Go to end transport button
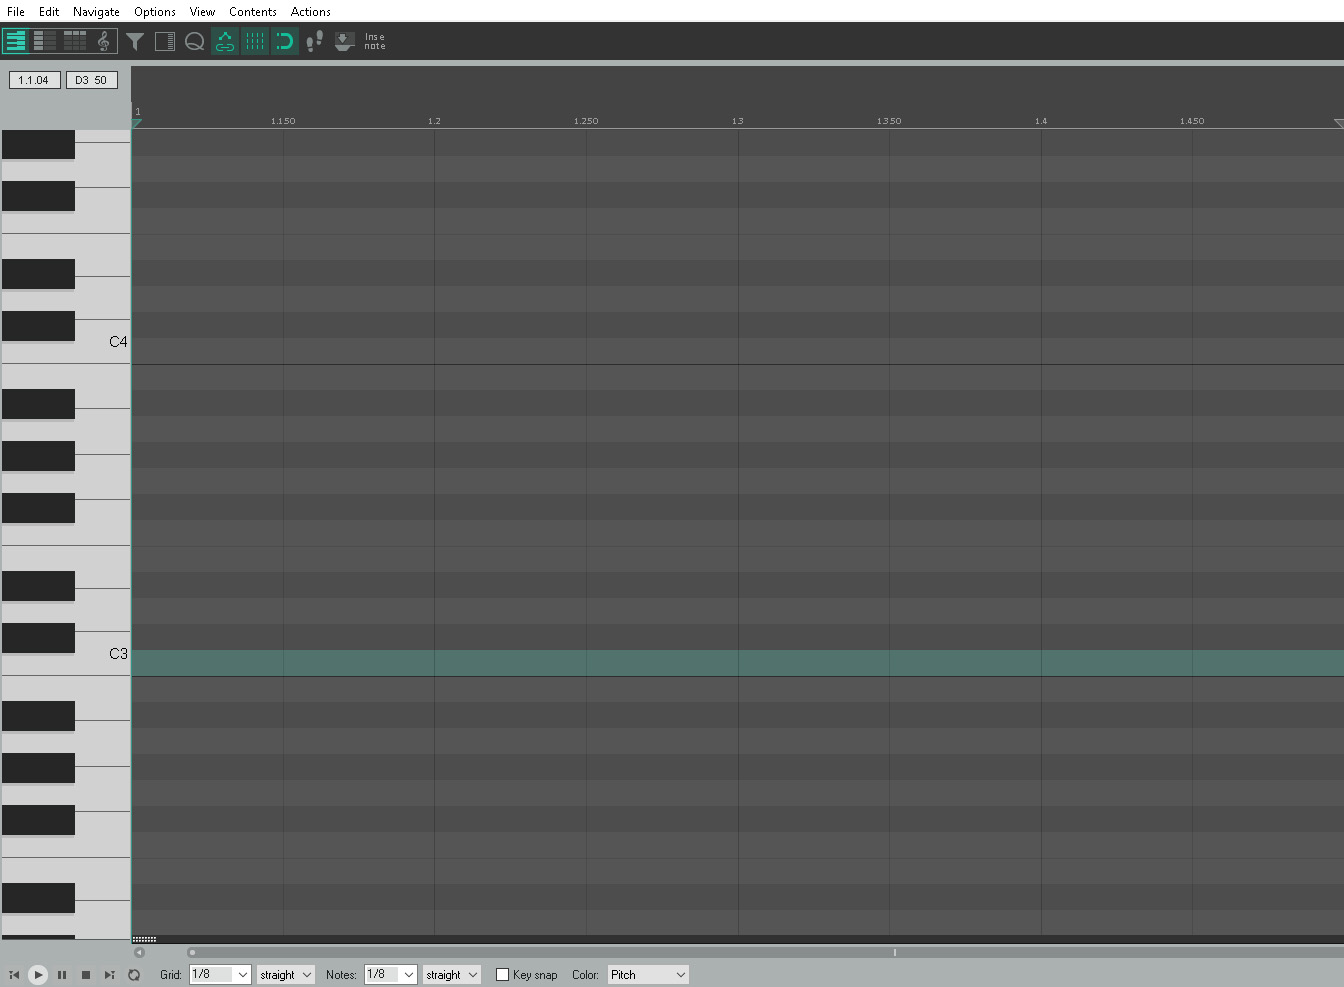Viewport: 1344px width, 987px height. [x=110, y=975]
